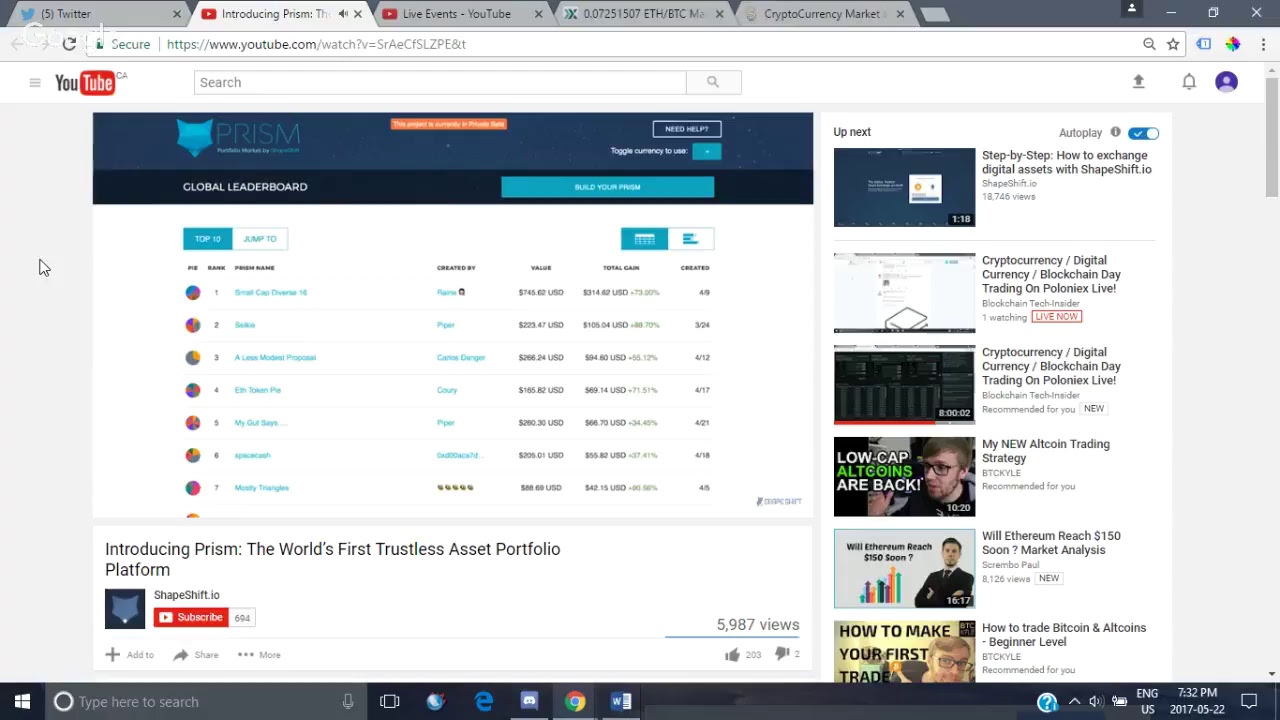Viewport: 1280px width, 720px height.
Task: Open the account avatar menu
Action: pyautogui.click(x=1227, y=82)
